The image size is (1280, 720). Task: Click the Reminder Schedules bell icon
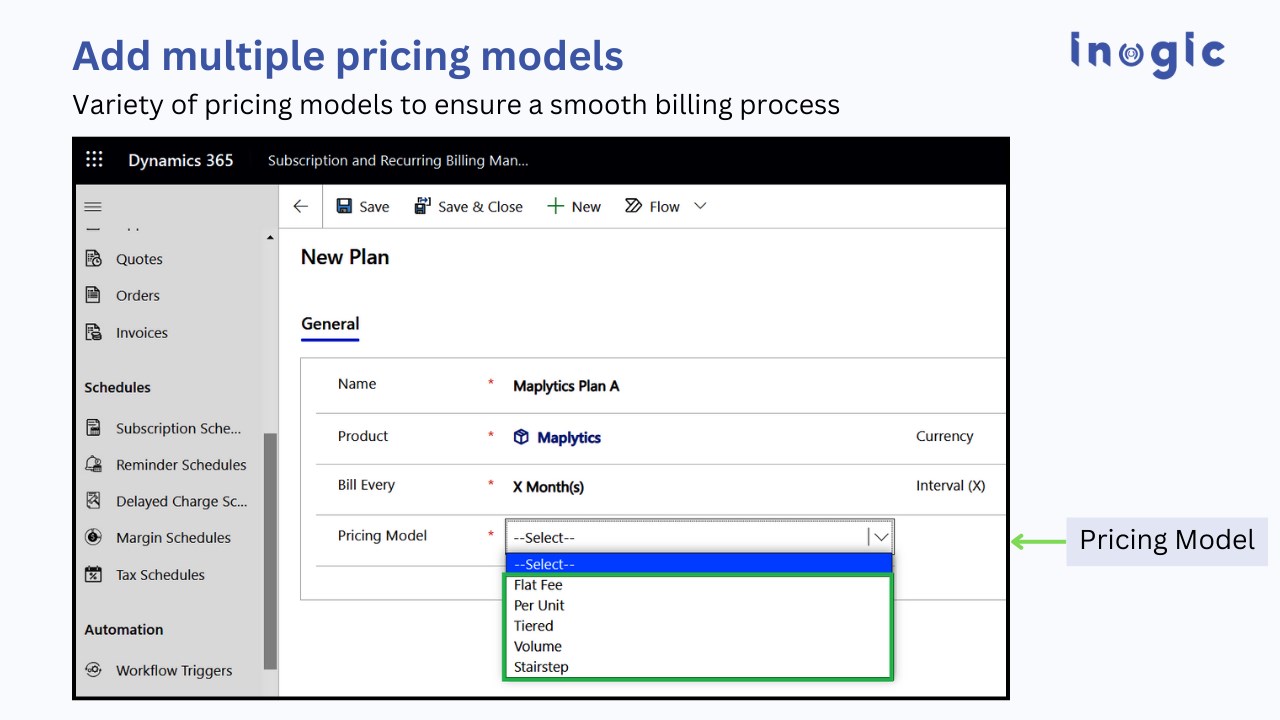click(x=93, y=464)
